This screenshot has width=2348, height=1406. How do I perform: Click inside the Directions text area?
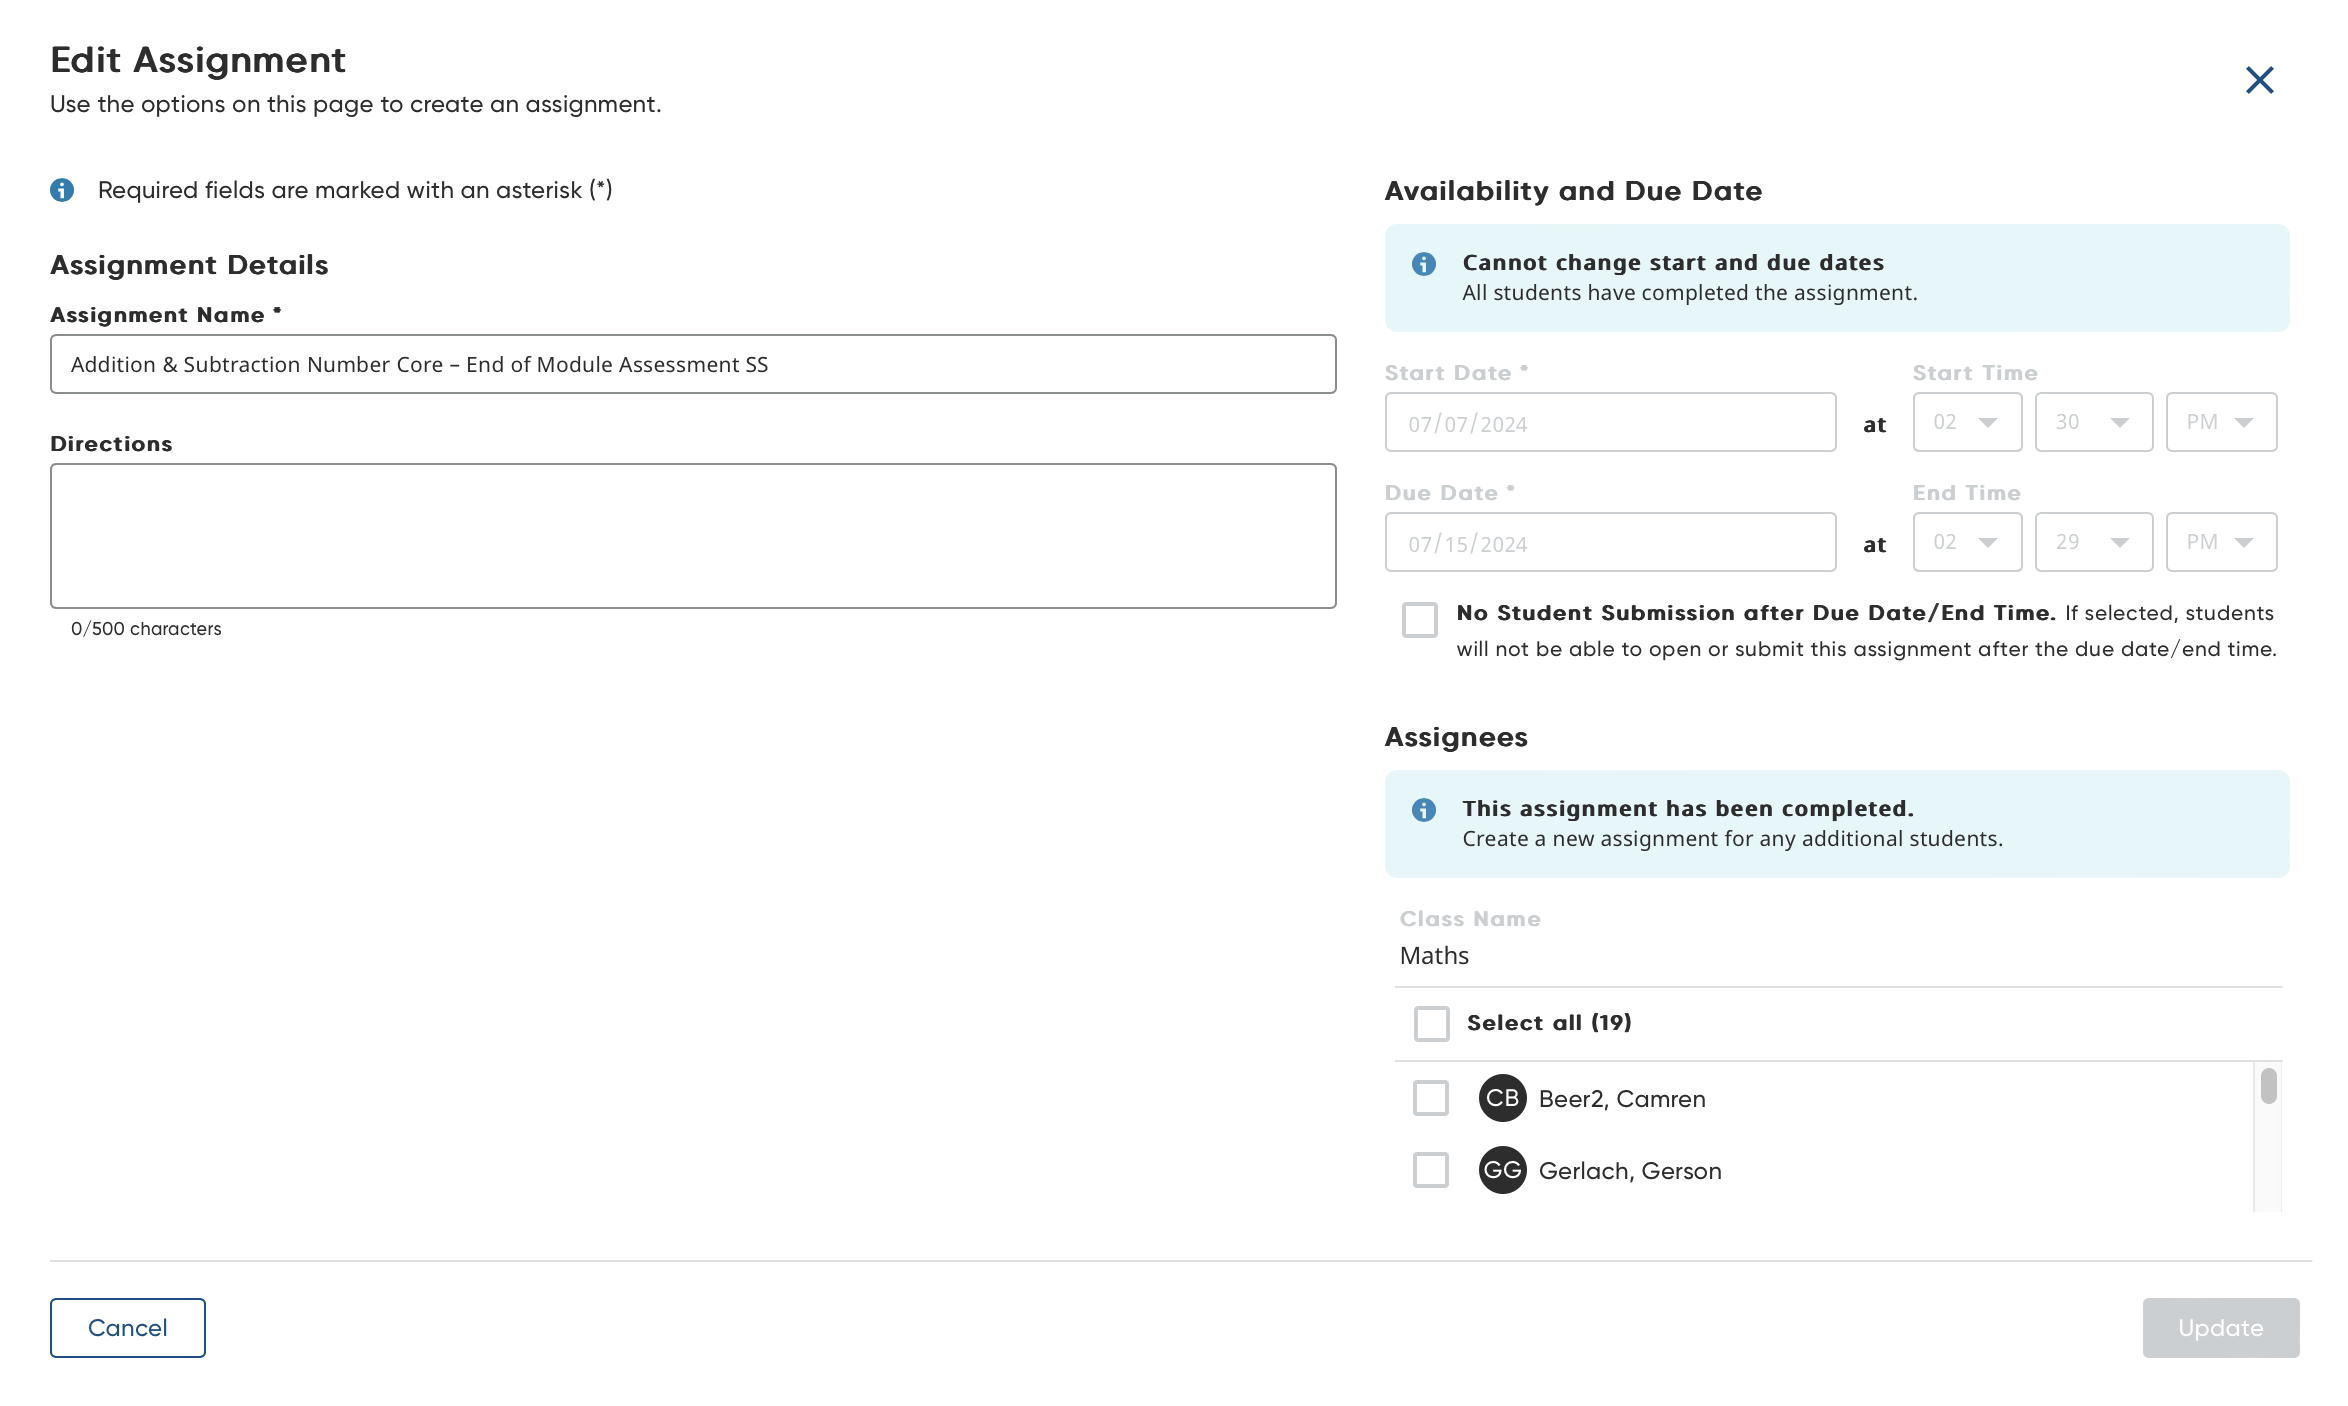click(692, 536)
